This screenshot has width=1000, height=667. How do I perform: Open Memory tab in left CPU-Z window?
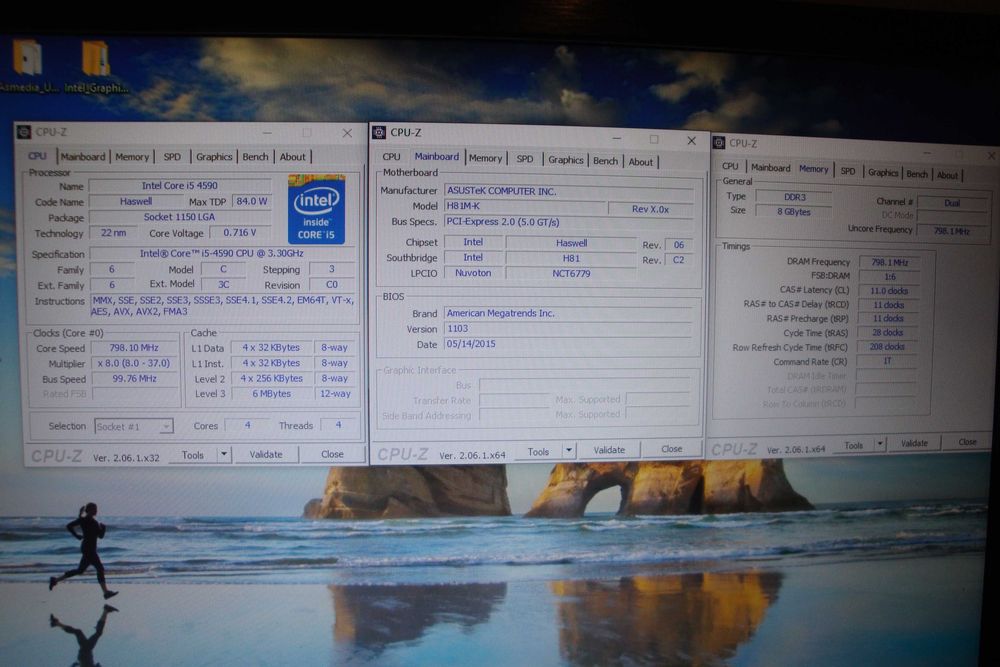pyautogui.click(x=132, y=156)
